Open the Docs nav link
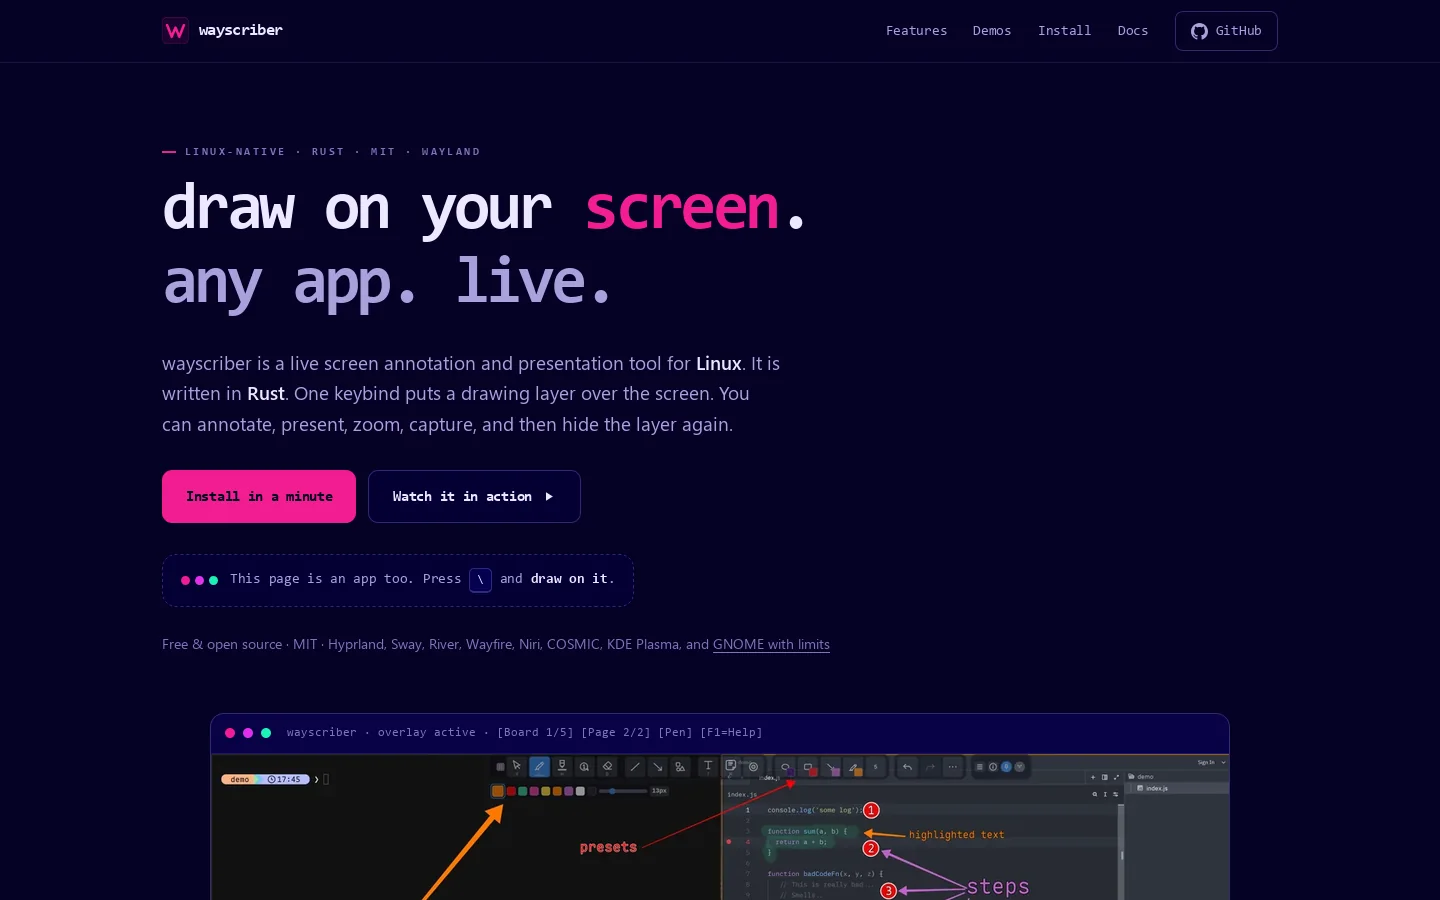The width and height of the screenshot is (1440, 900). point(1132,31)
